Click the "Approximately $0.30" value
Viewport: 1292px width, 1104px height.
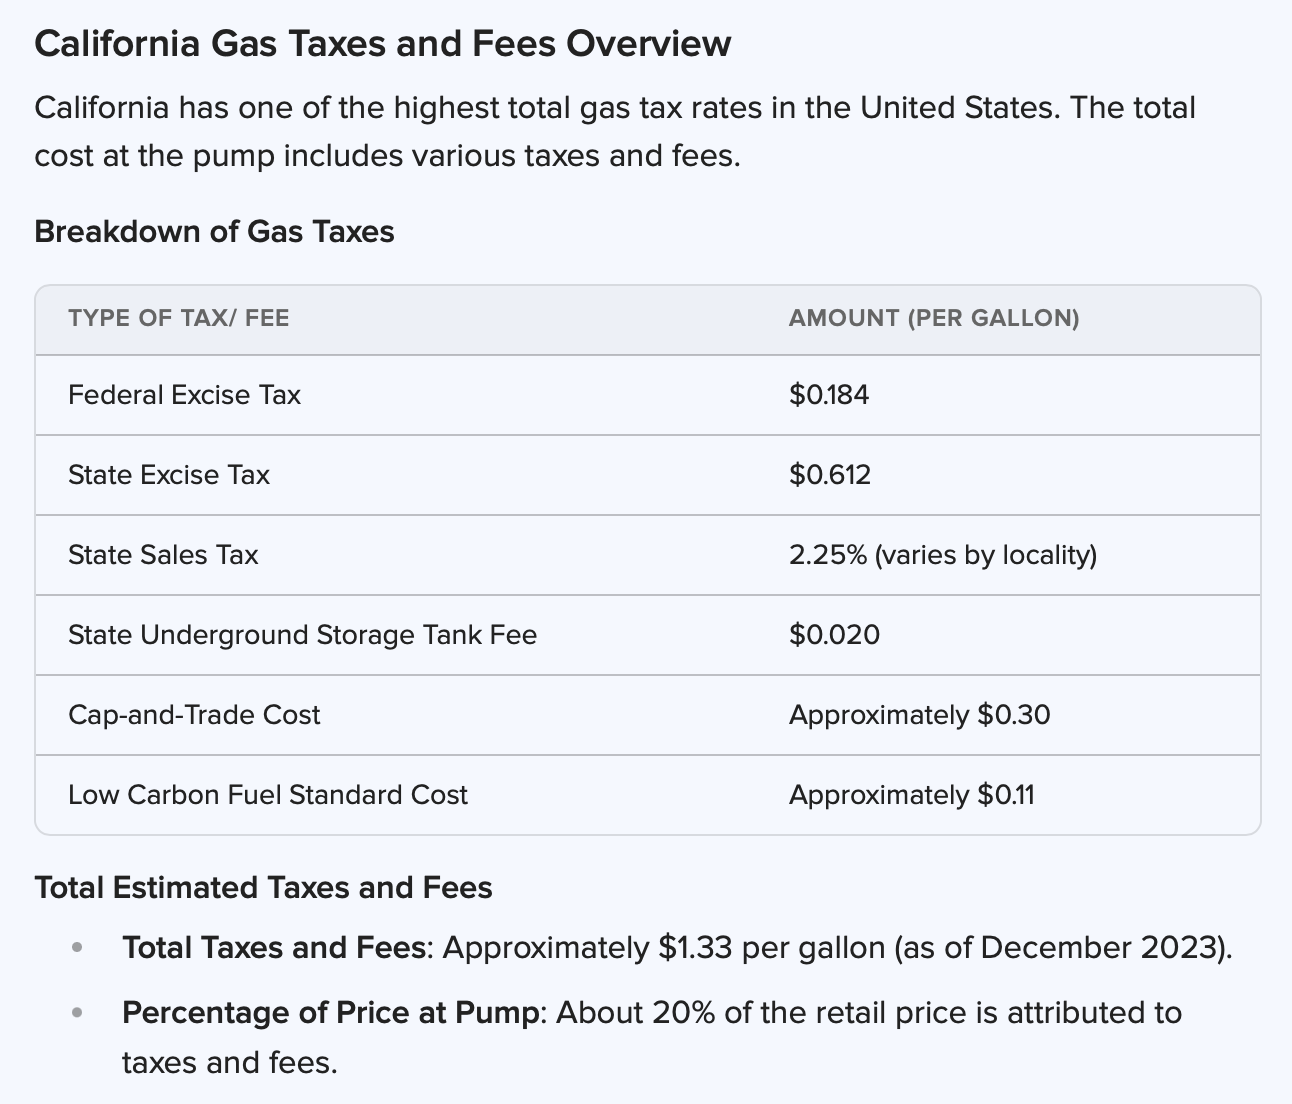[x=919, y=715]
